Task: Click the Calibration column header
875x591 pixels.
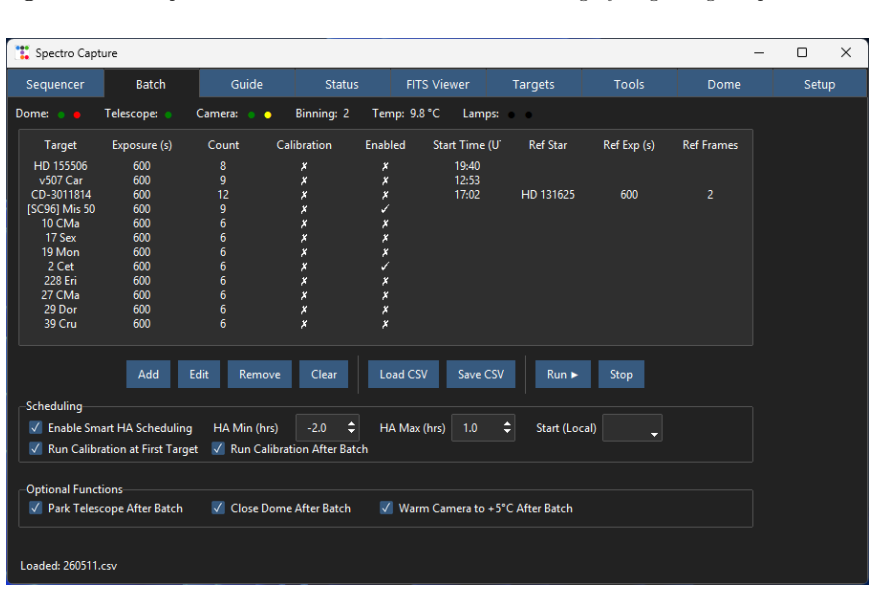Action: tap(304, 145)
